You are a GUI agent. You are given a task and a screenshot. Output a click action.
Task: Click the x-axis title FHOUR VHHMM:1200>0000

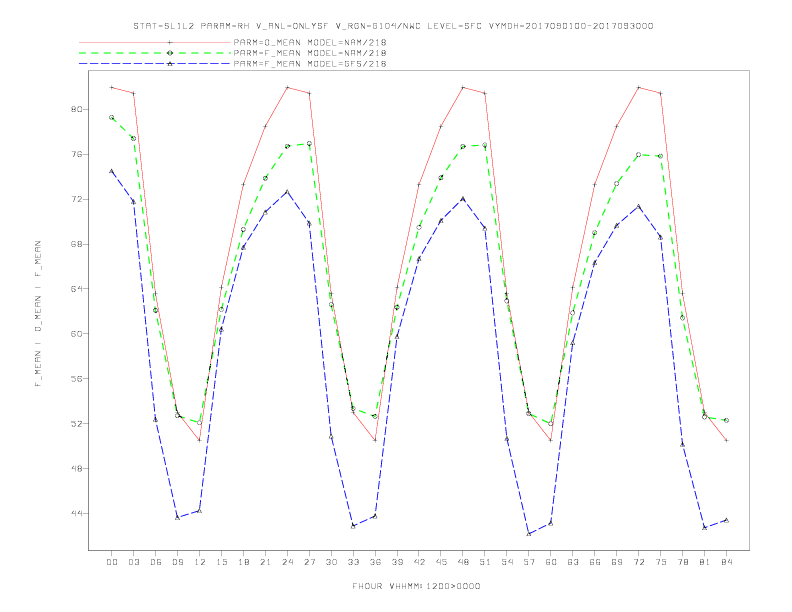click(x=416, y=586)
